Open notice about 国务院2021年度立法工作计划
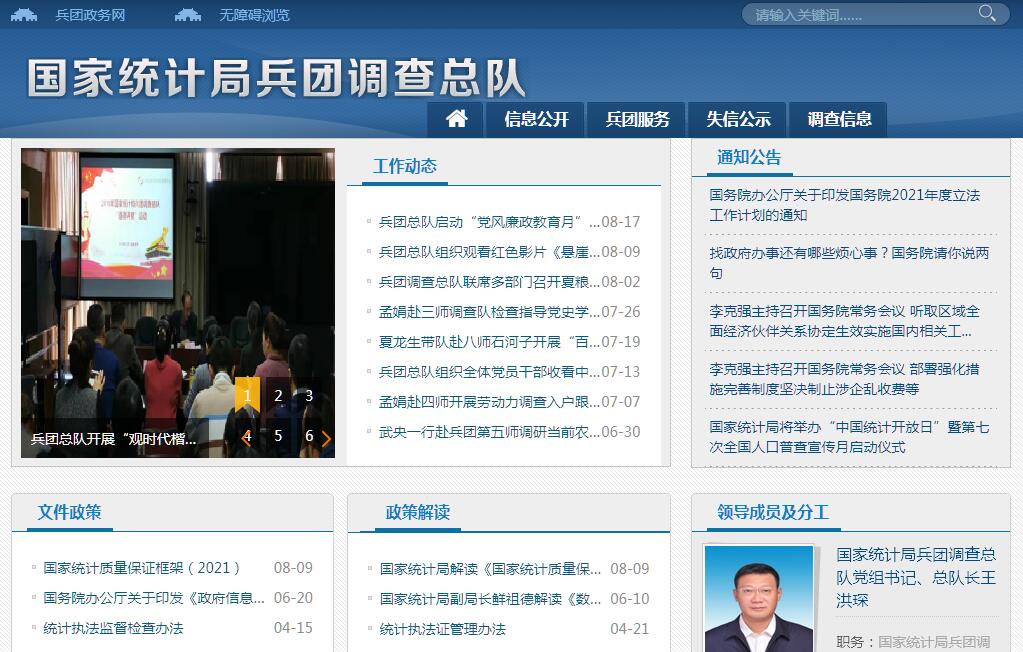Image resolution: width=1023 pixels, height=652 pixels. tap(844, 205)
